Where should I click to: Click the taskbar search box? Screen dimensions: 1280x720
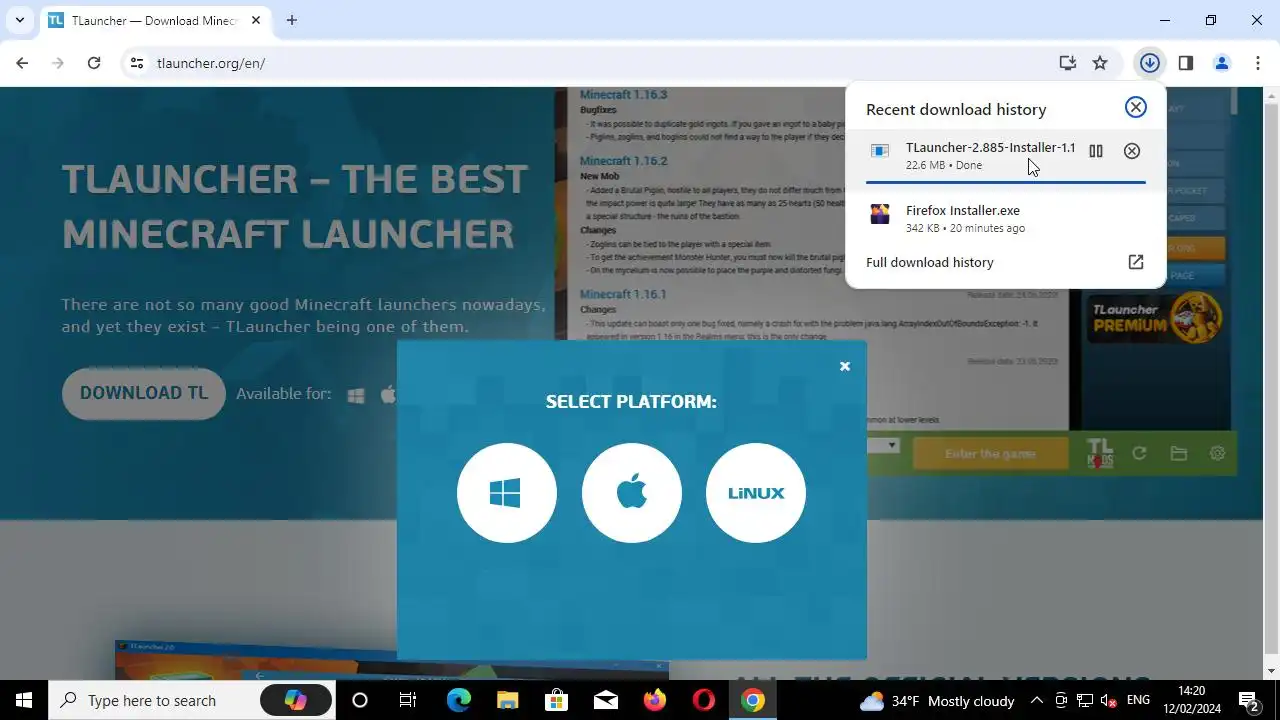click(192, 700)
